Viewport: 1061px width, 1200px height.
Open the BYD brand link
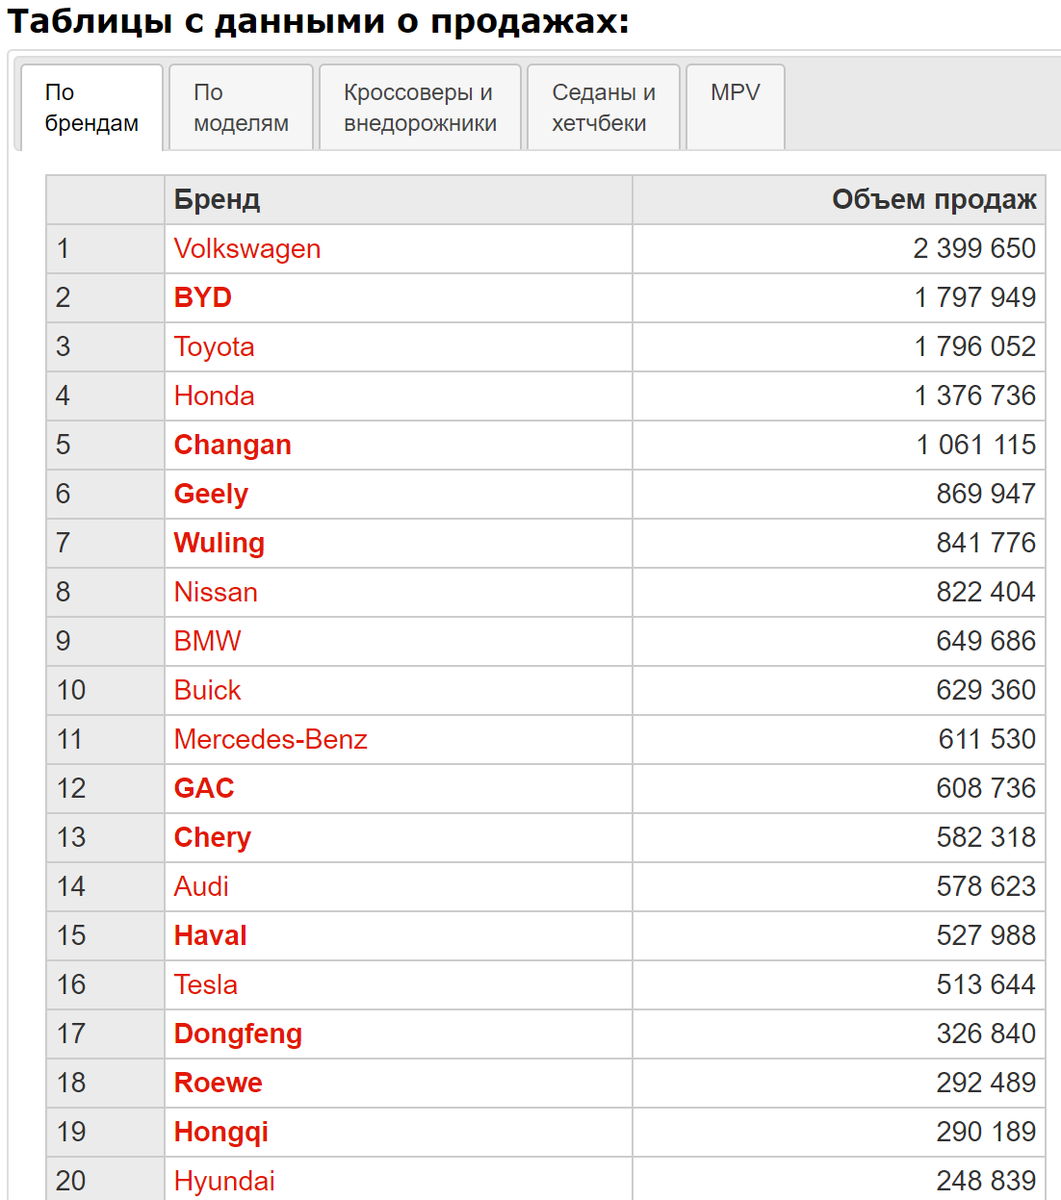click(203, 298)
